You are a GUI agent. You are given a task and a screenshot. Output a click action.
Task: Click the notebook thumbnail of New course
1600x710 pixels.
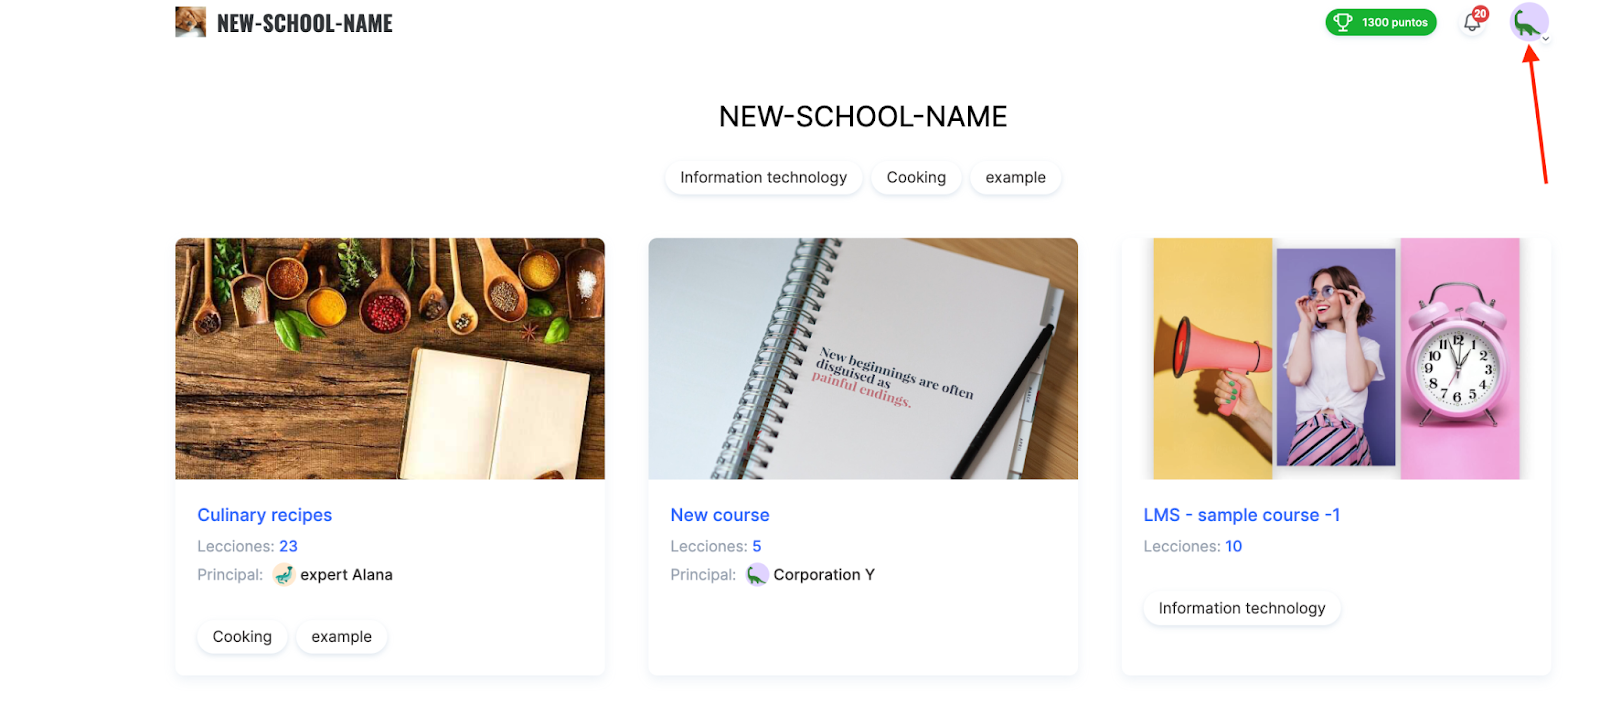tap(863, 358)
